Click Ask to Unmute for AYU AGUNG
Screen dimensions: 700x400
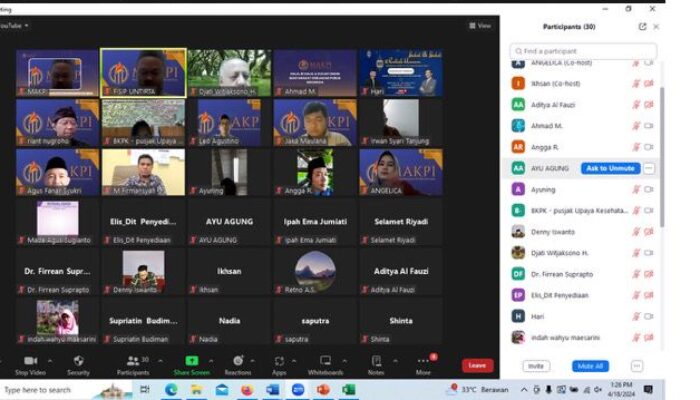(611, 168)
